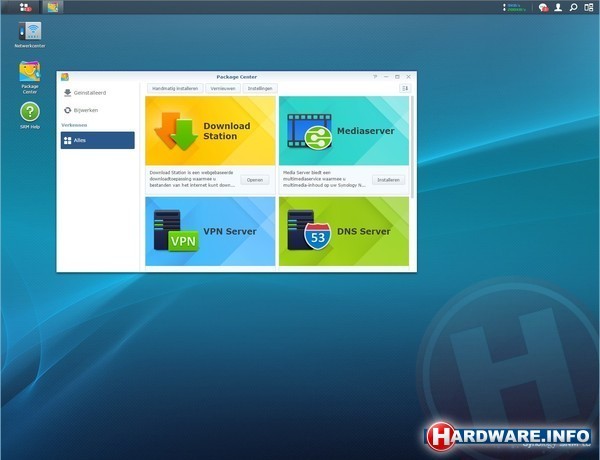Viewport: 600px width, 460px height.
Task: Open the user account menu icon
Action: tap(558, 7)
